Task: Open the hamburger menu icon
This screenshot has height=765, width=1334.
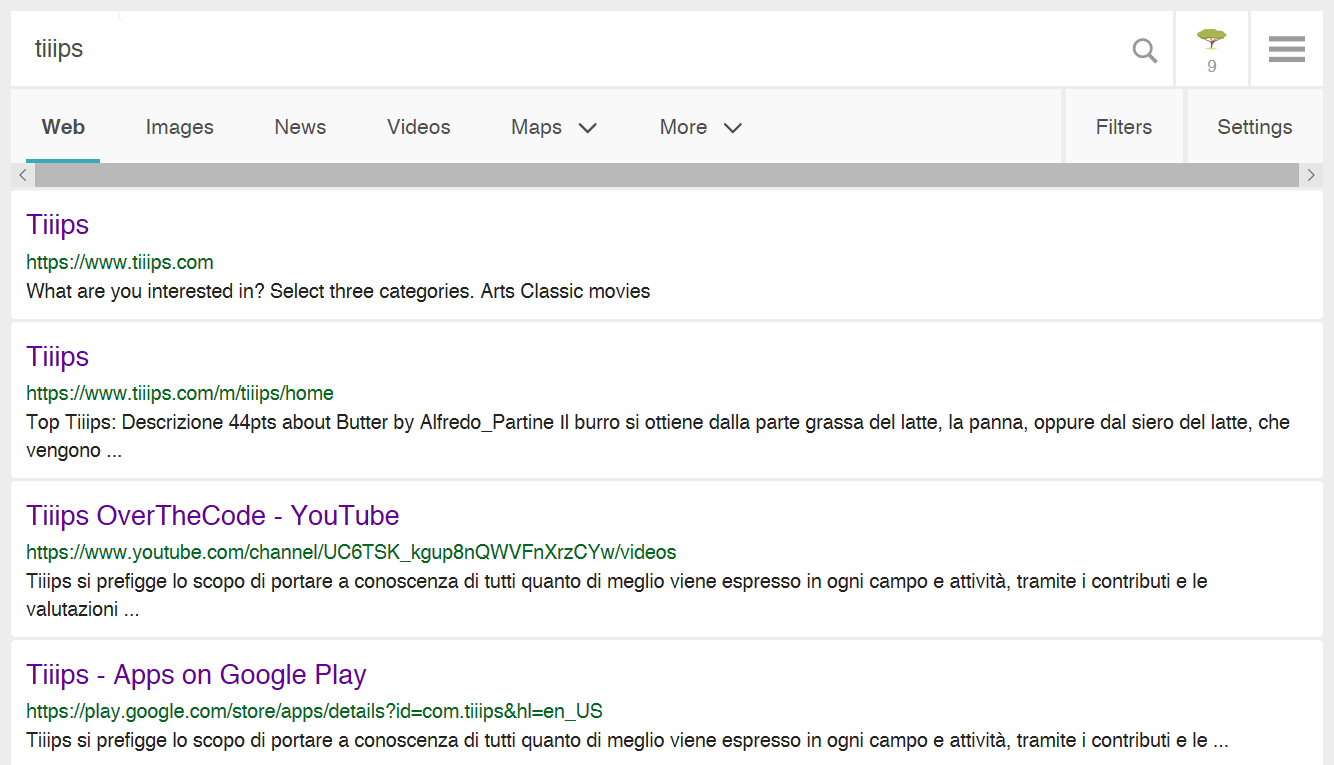Action: (1286, 49)
